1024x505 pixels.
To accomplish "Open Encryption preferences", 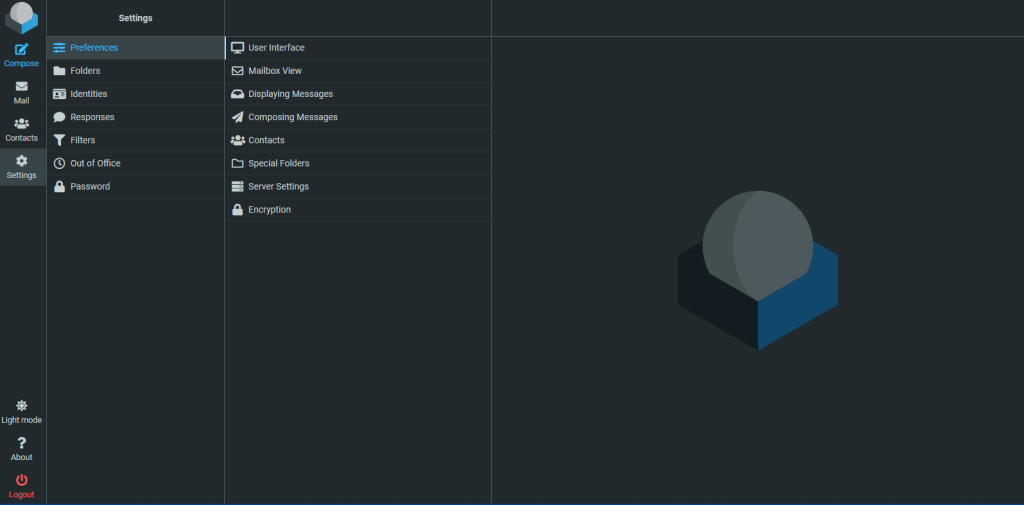I will click(x=269, y=210).
